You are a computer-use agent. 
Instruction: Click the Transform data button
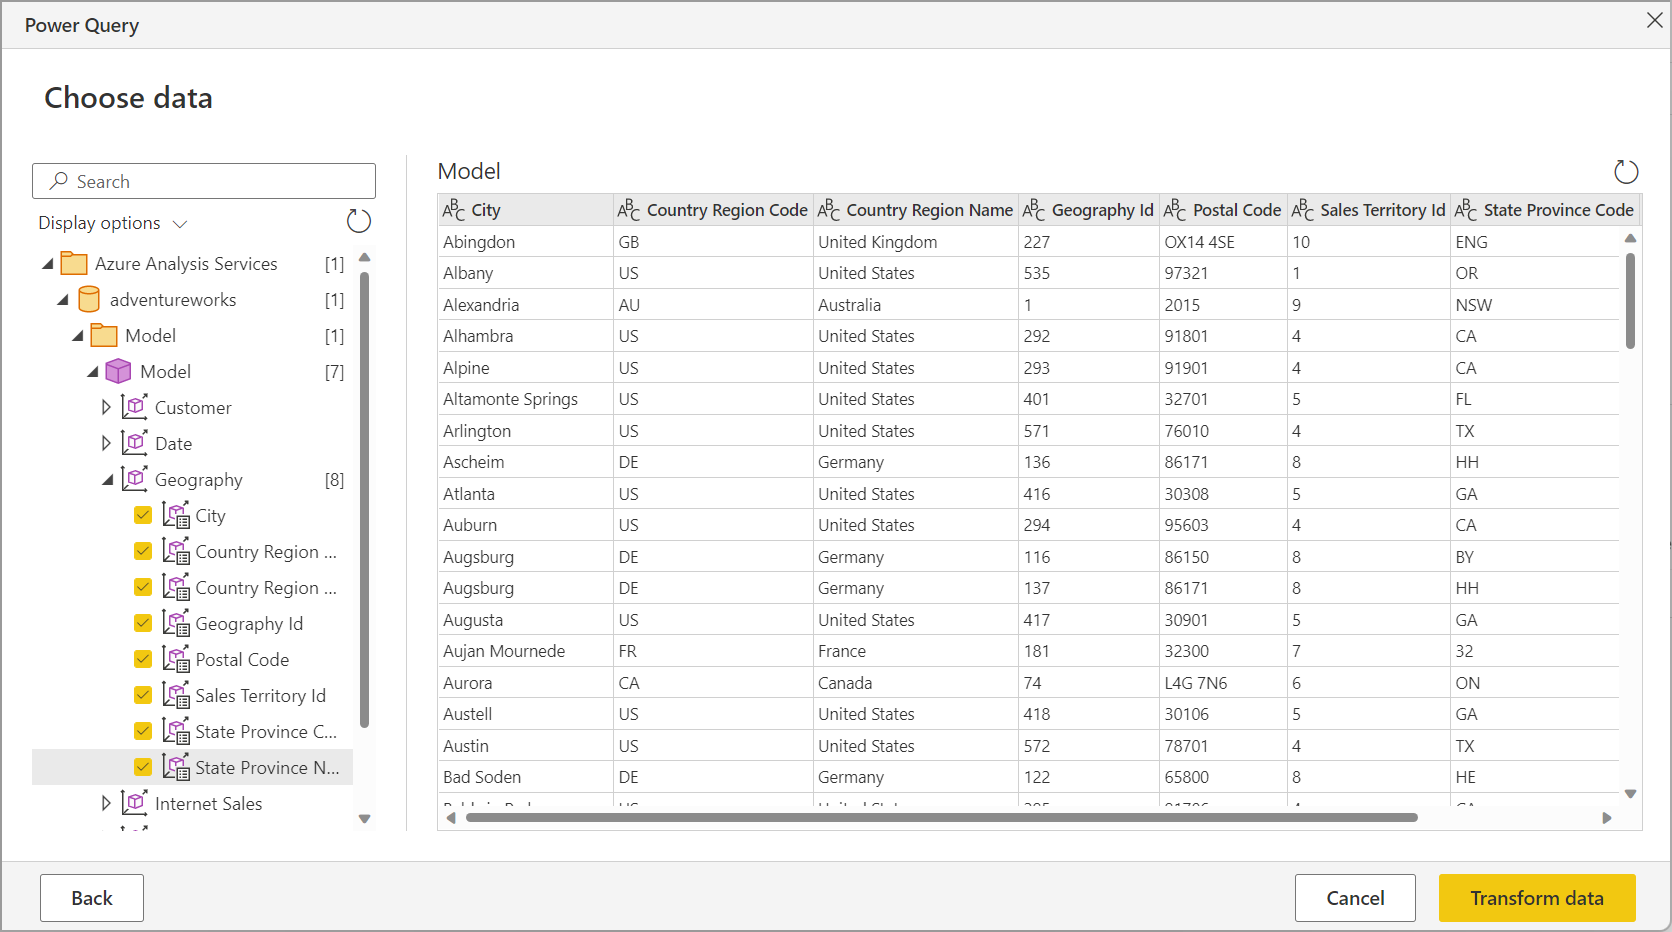click(x=1537, y=898)
